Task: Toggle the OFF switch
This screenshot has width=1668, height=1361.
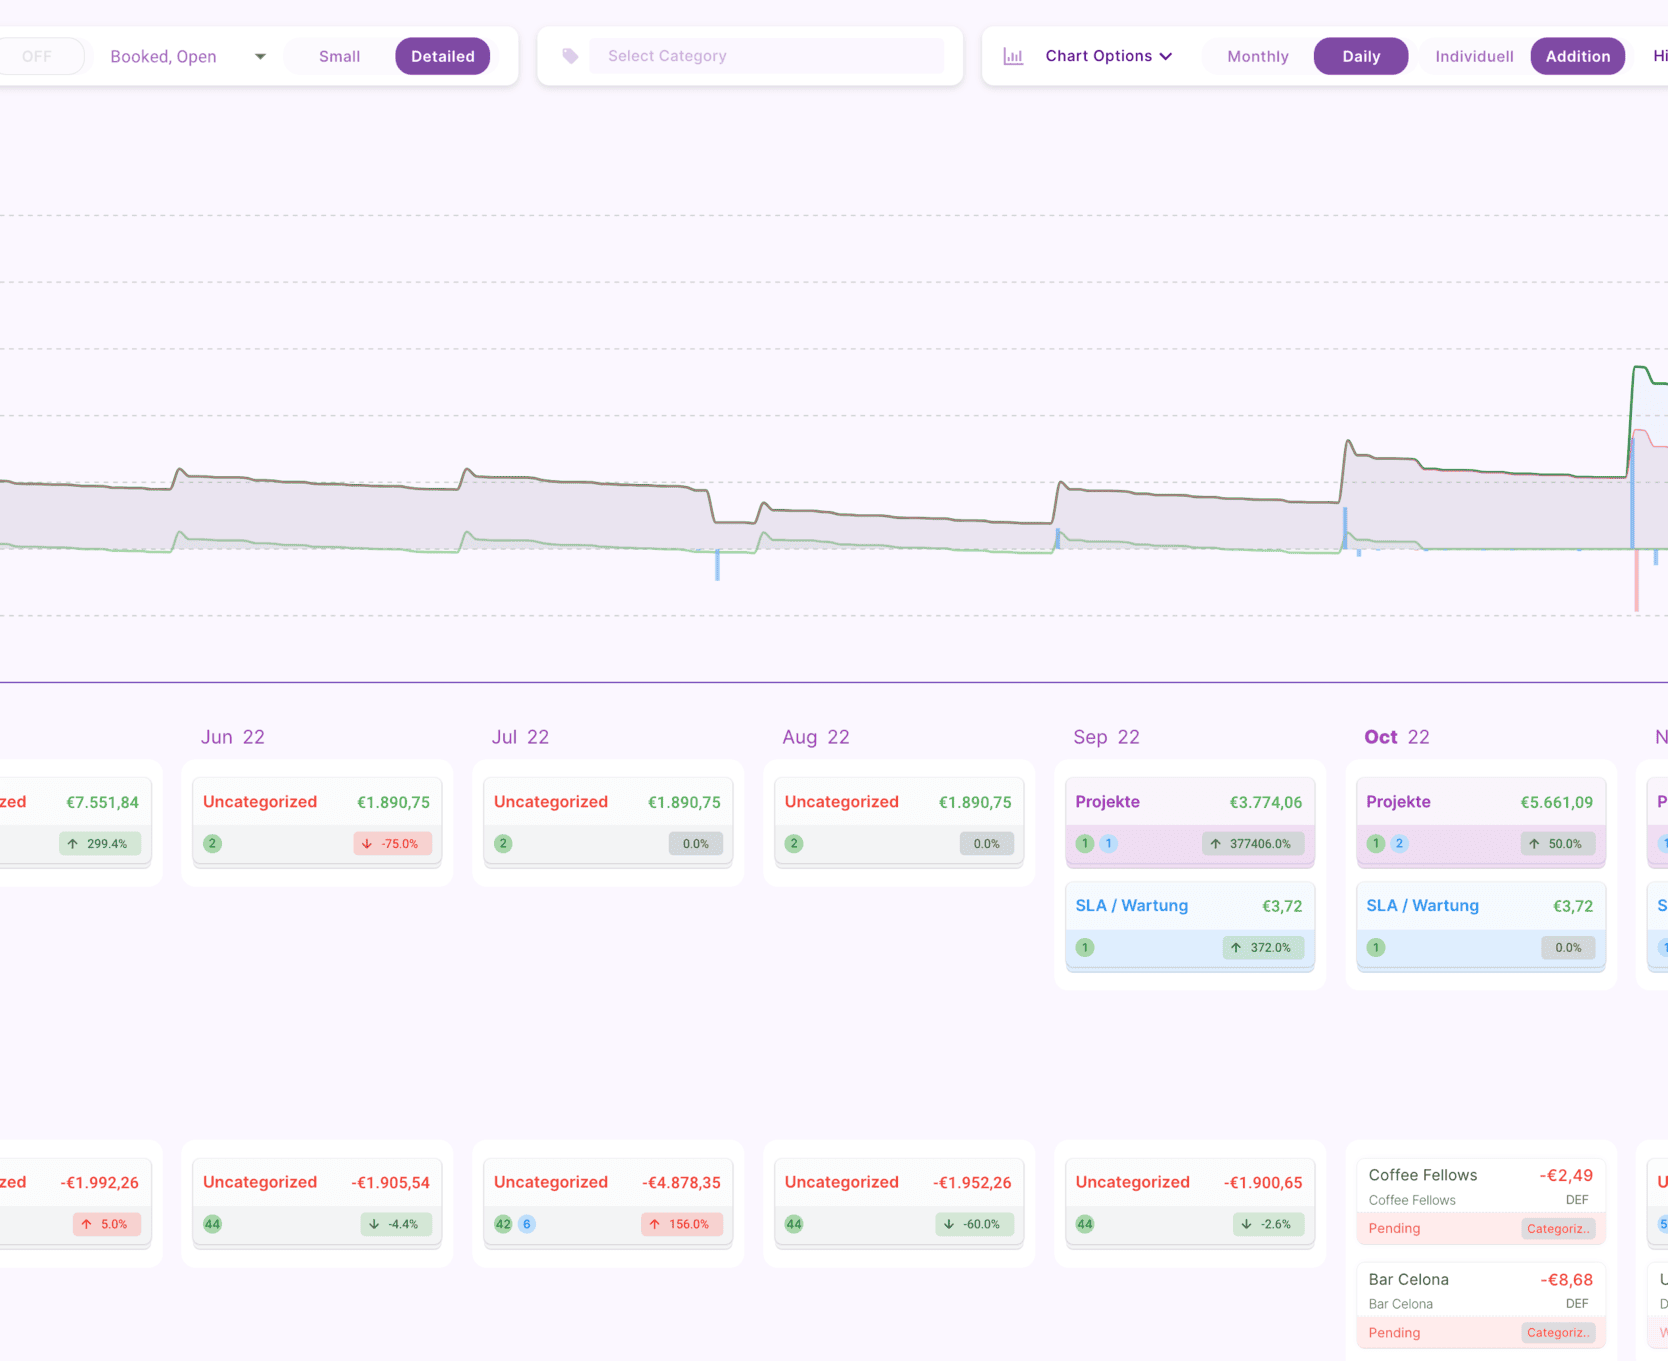Action: click(x=38, y=56)
